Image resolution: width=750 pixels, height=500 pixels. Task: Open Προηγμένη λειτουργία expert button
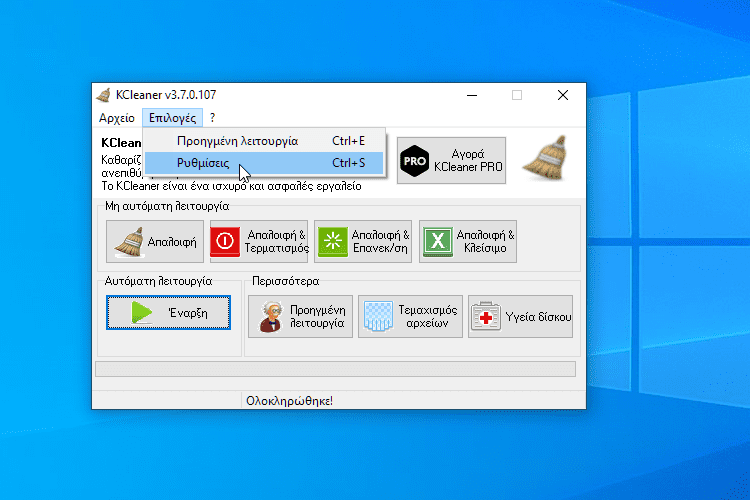click(x=300, y=317)
